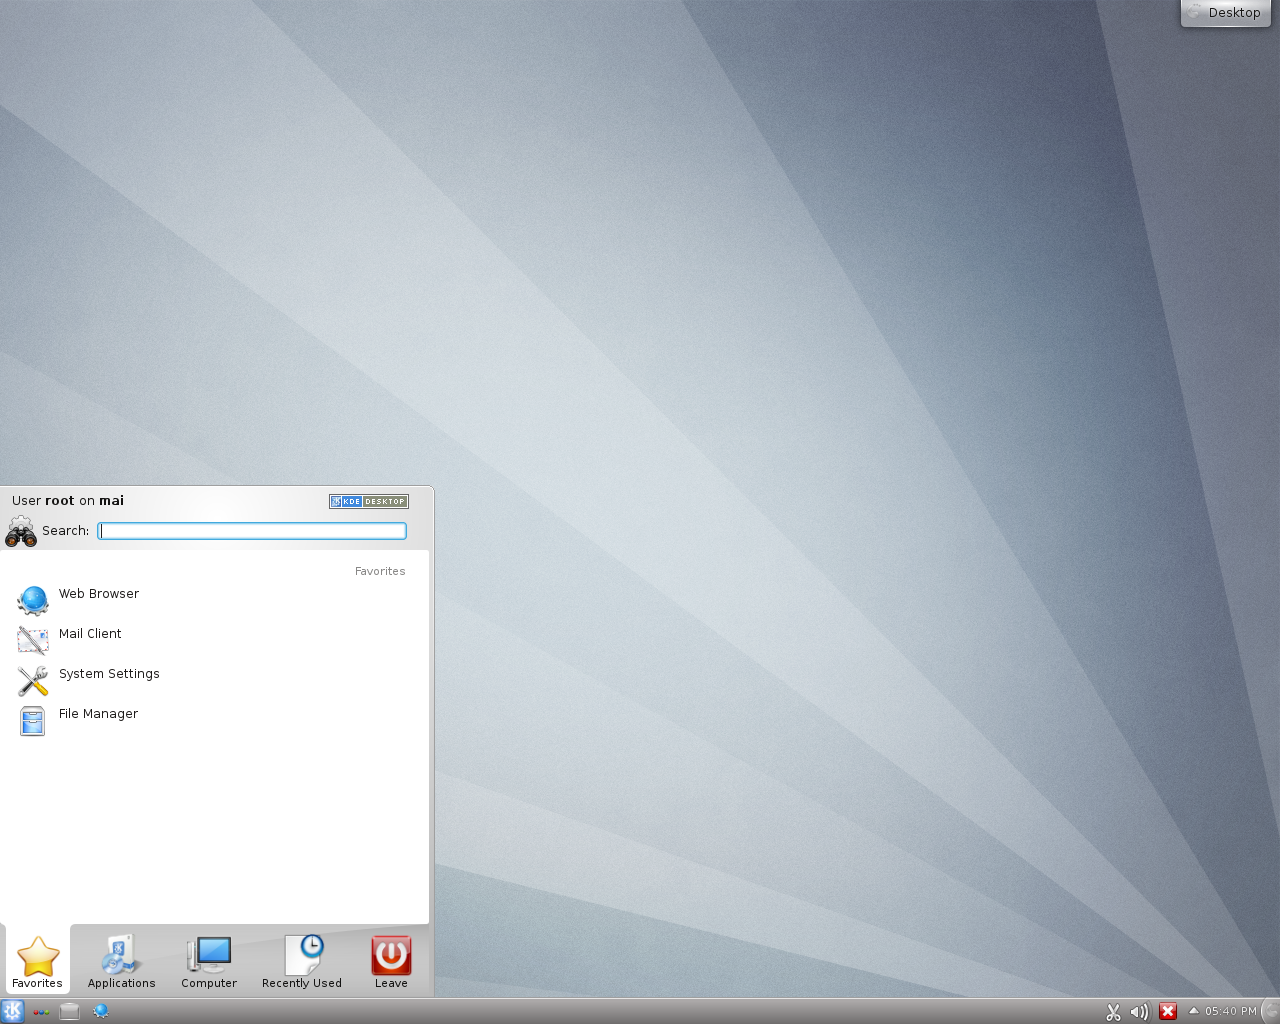
Task: Switch to the Computer tab
Action: pos(209,962)
